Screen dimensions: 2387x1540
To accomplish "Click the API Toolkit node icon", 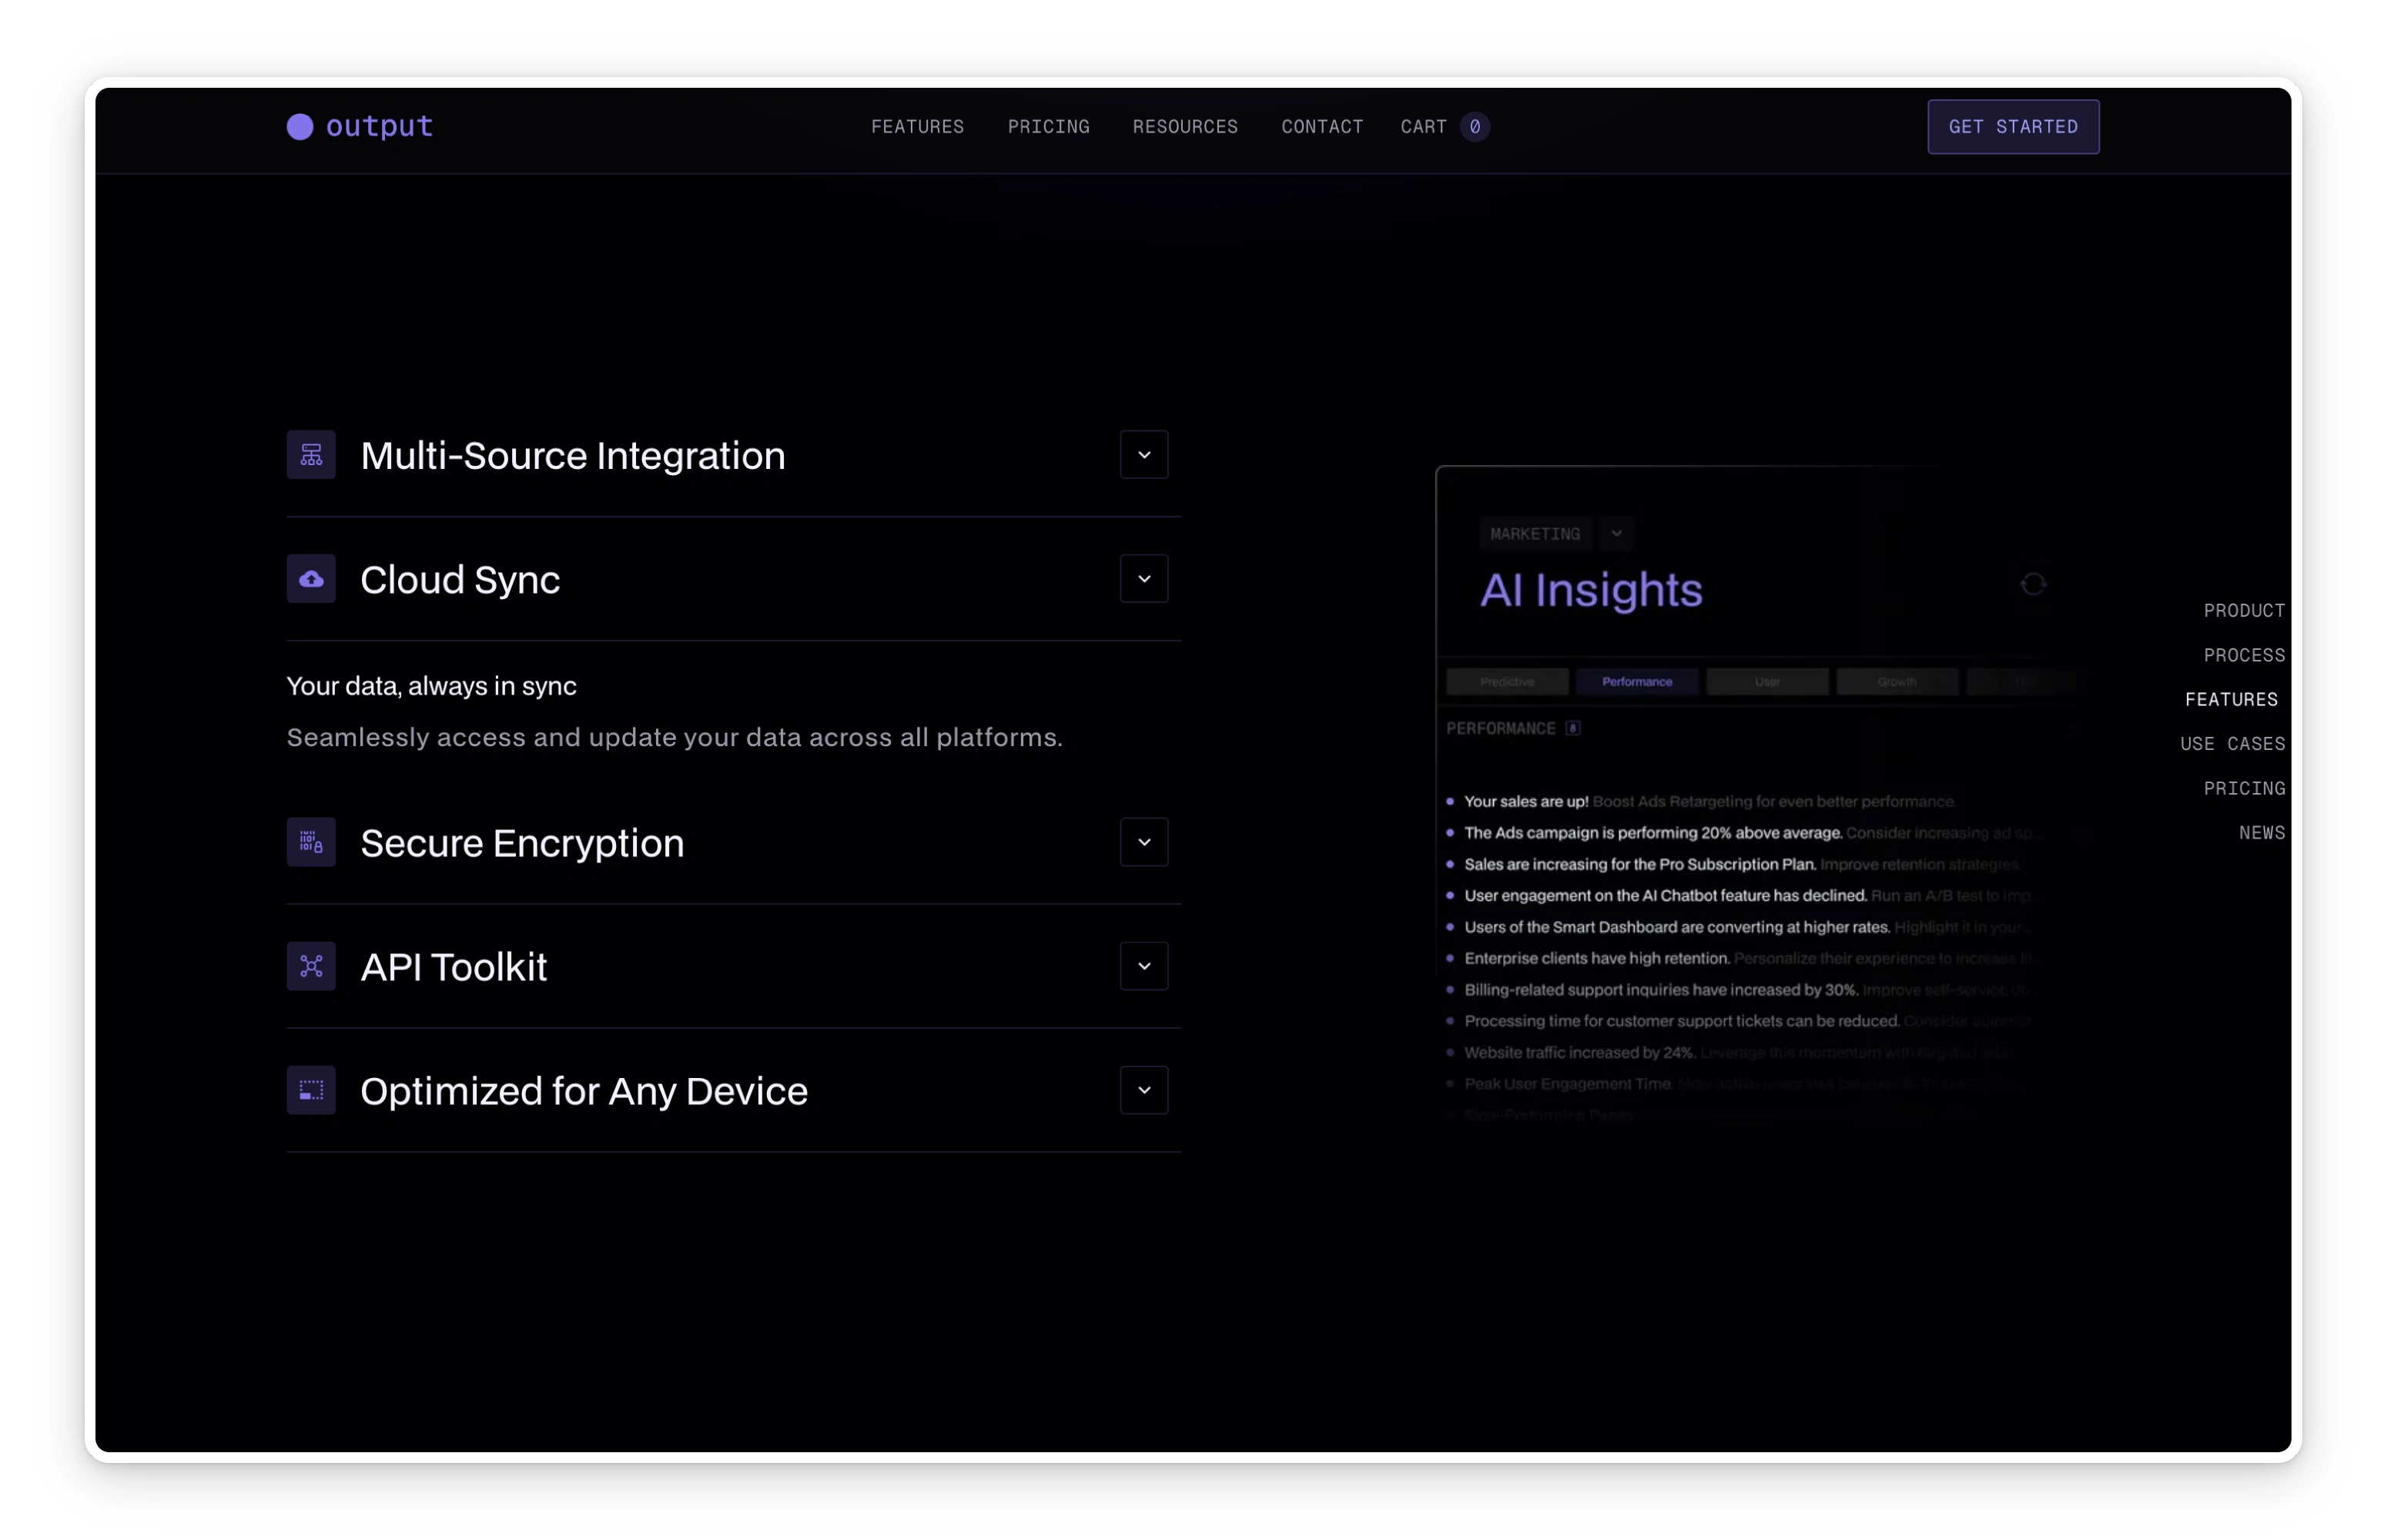I will (311, 966).
